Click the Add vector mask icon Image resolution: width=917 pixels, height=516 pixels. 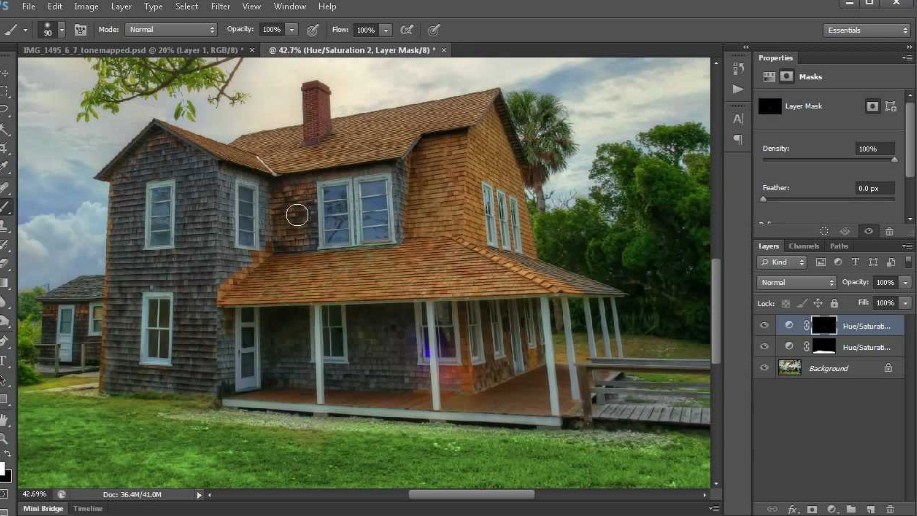[891, 106]
